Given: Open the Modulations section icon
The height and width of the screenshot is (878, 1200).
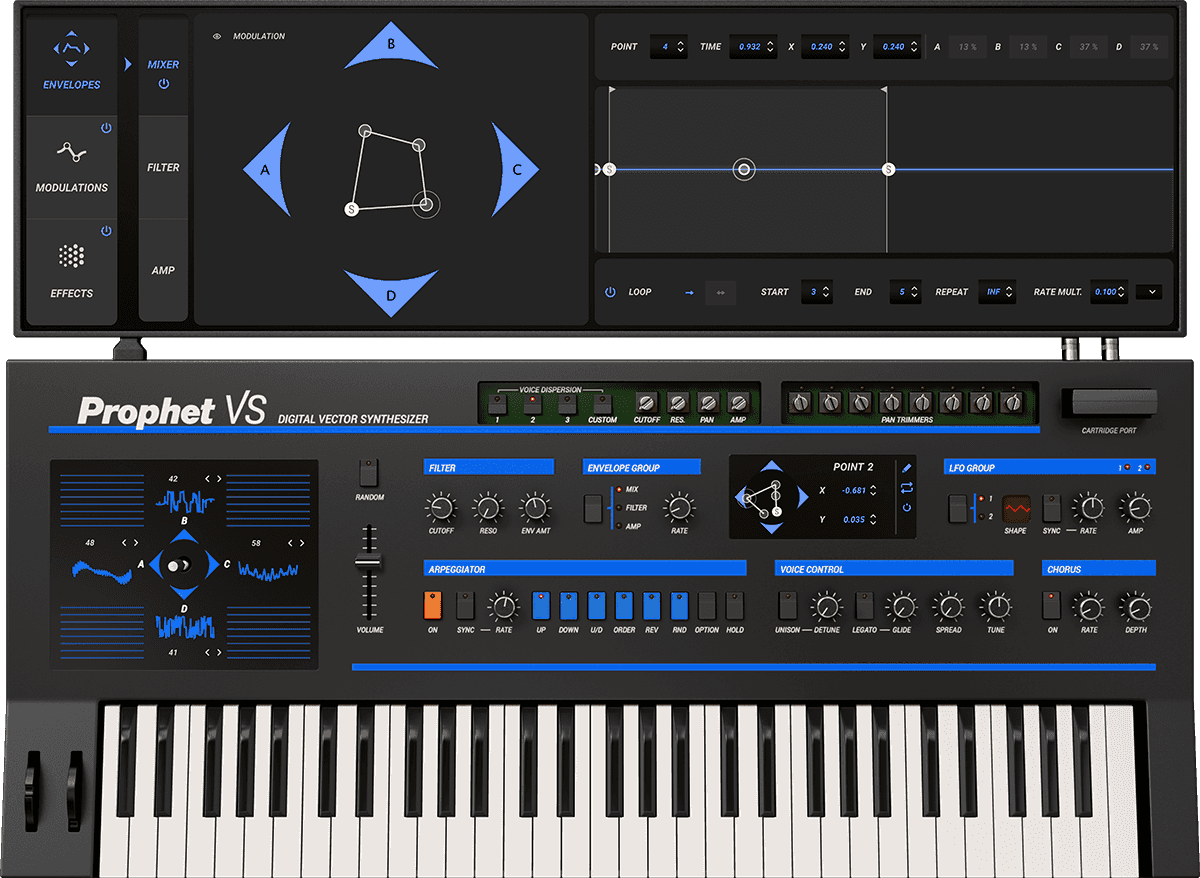Looking at the screenshot, I should (x=71, y=153).
